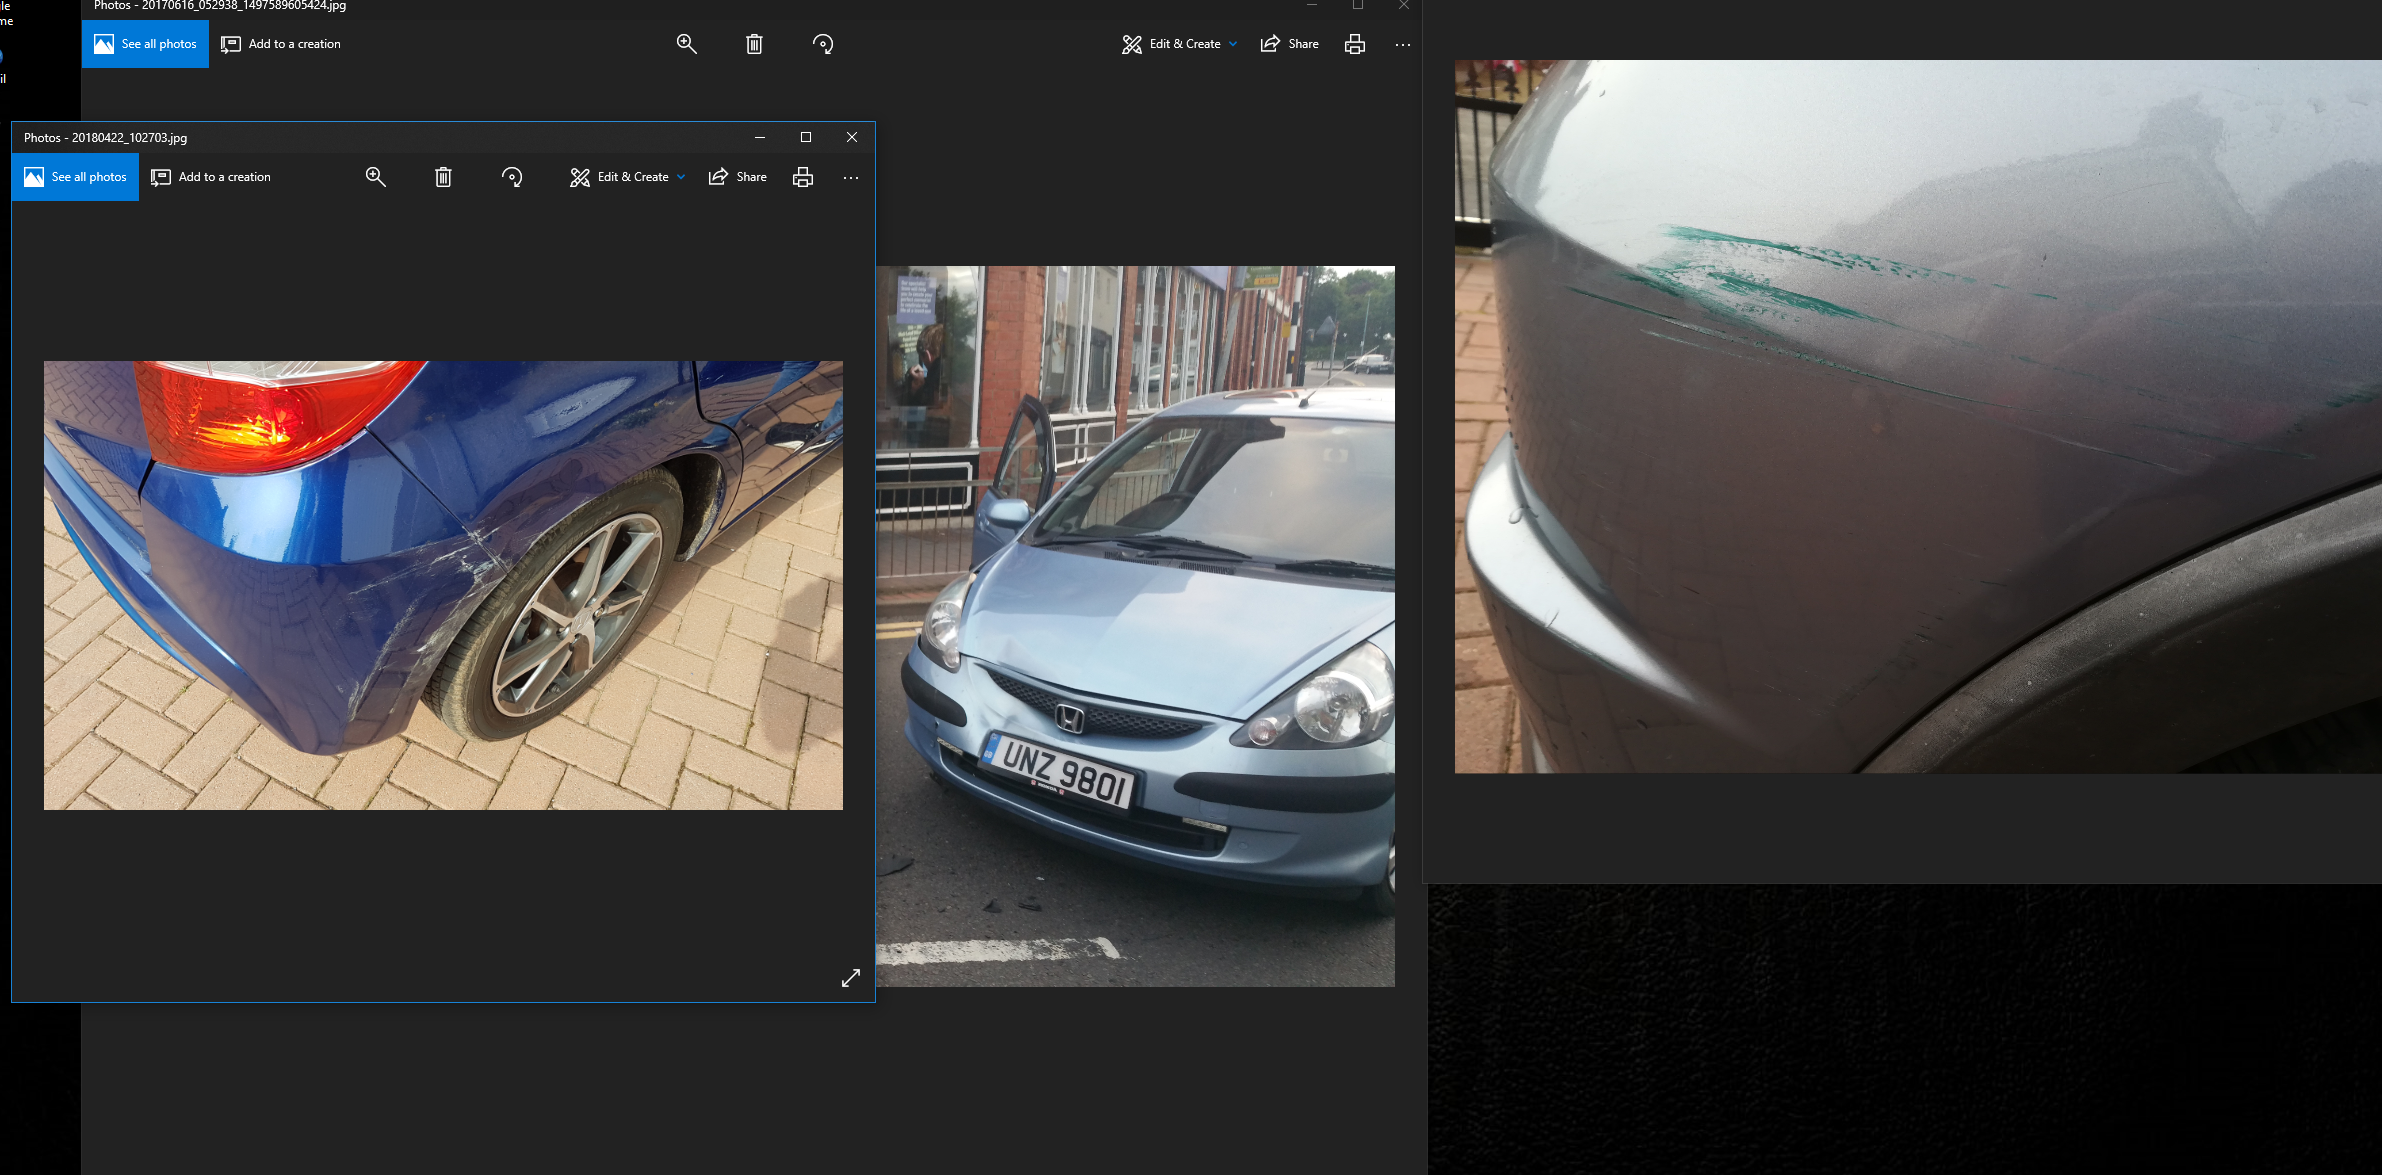Open more options in background Photos window
The height and width of the screenshot is (1175, 2382).
pyautogui.click(x=1402, y=44)
